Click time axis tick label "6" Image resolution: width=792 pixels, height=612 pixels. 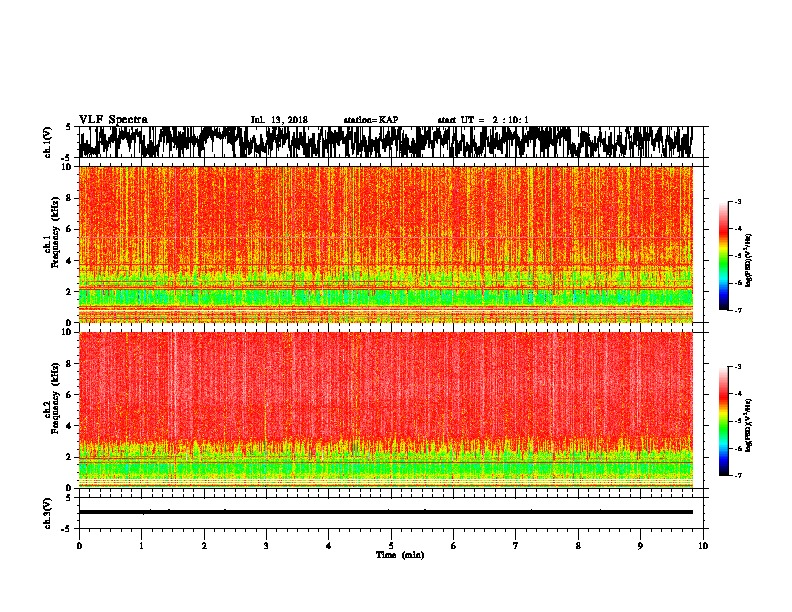454,546
